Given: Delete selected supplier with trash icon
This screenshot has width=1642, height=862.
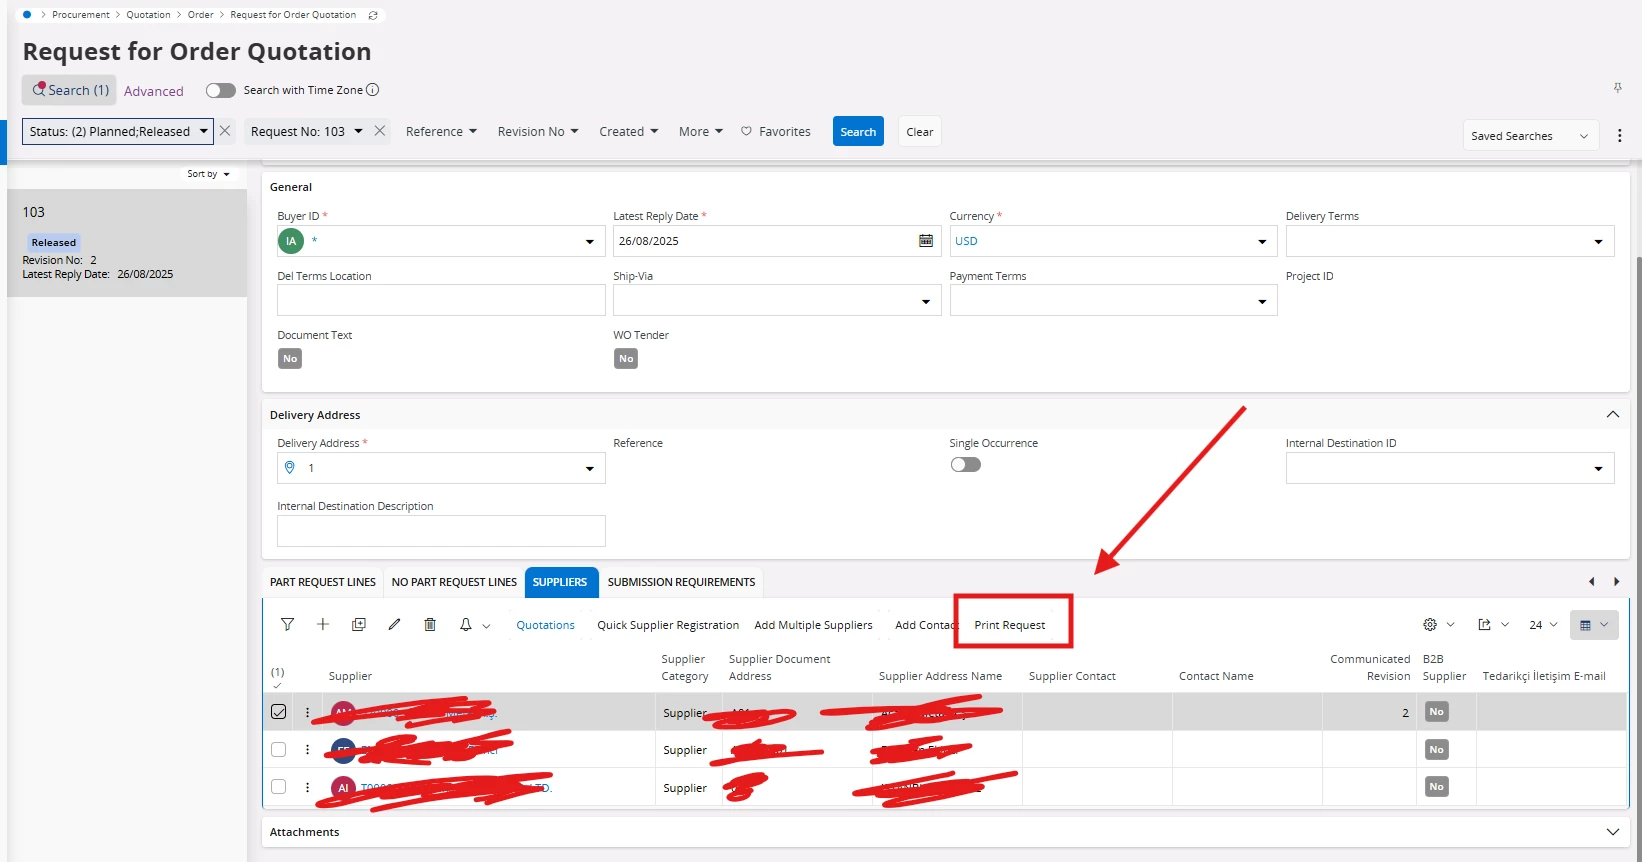Looking at the screenshot, I should (430, 625).
